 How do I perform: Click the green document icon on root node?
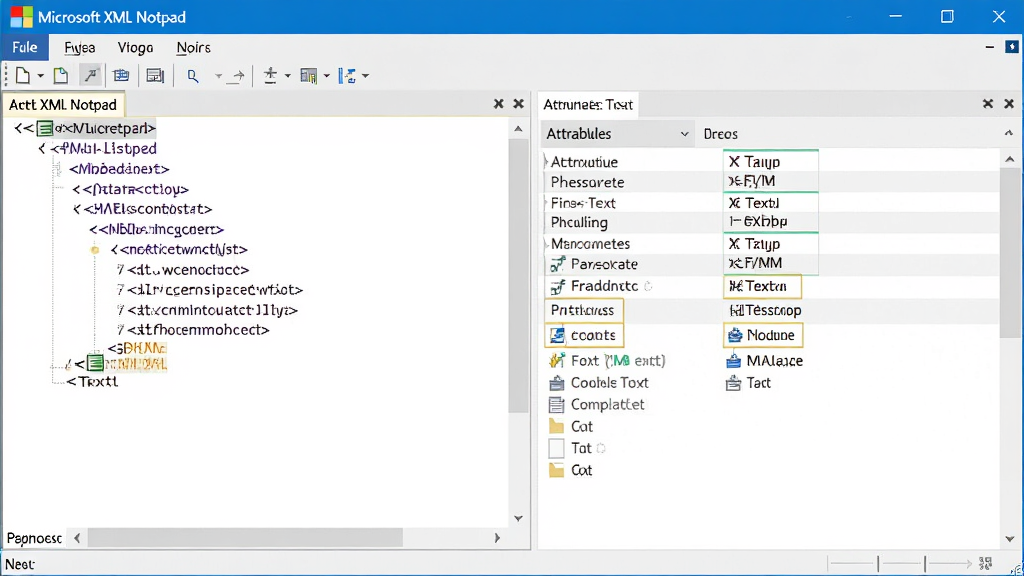pos(44,129)
